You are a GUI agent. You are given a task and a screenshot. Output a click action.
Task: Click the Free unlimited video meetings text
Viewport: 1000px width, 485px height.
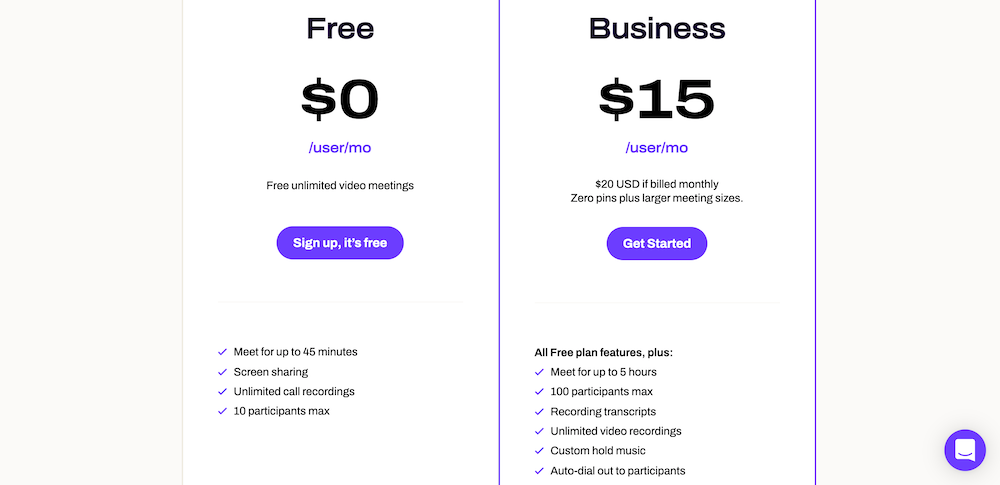pos(340,185)
